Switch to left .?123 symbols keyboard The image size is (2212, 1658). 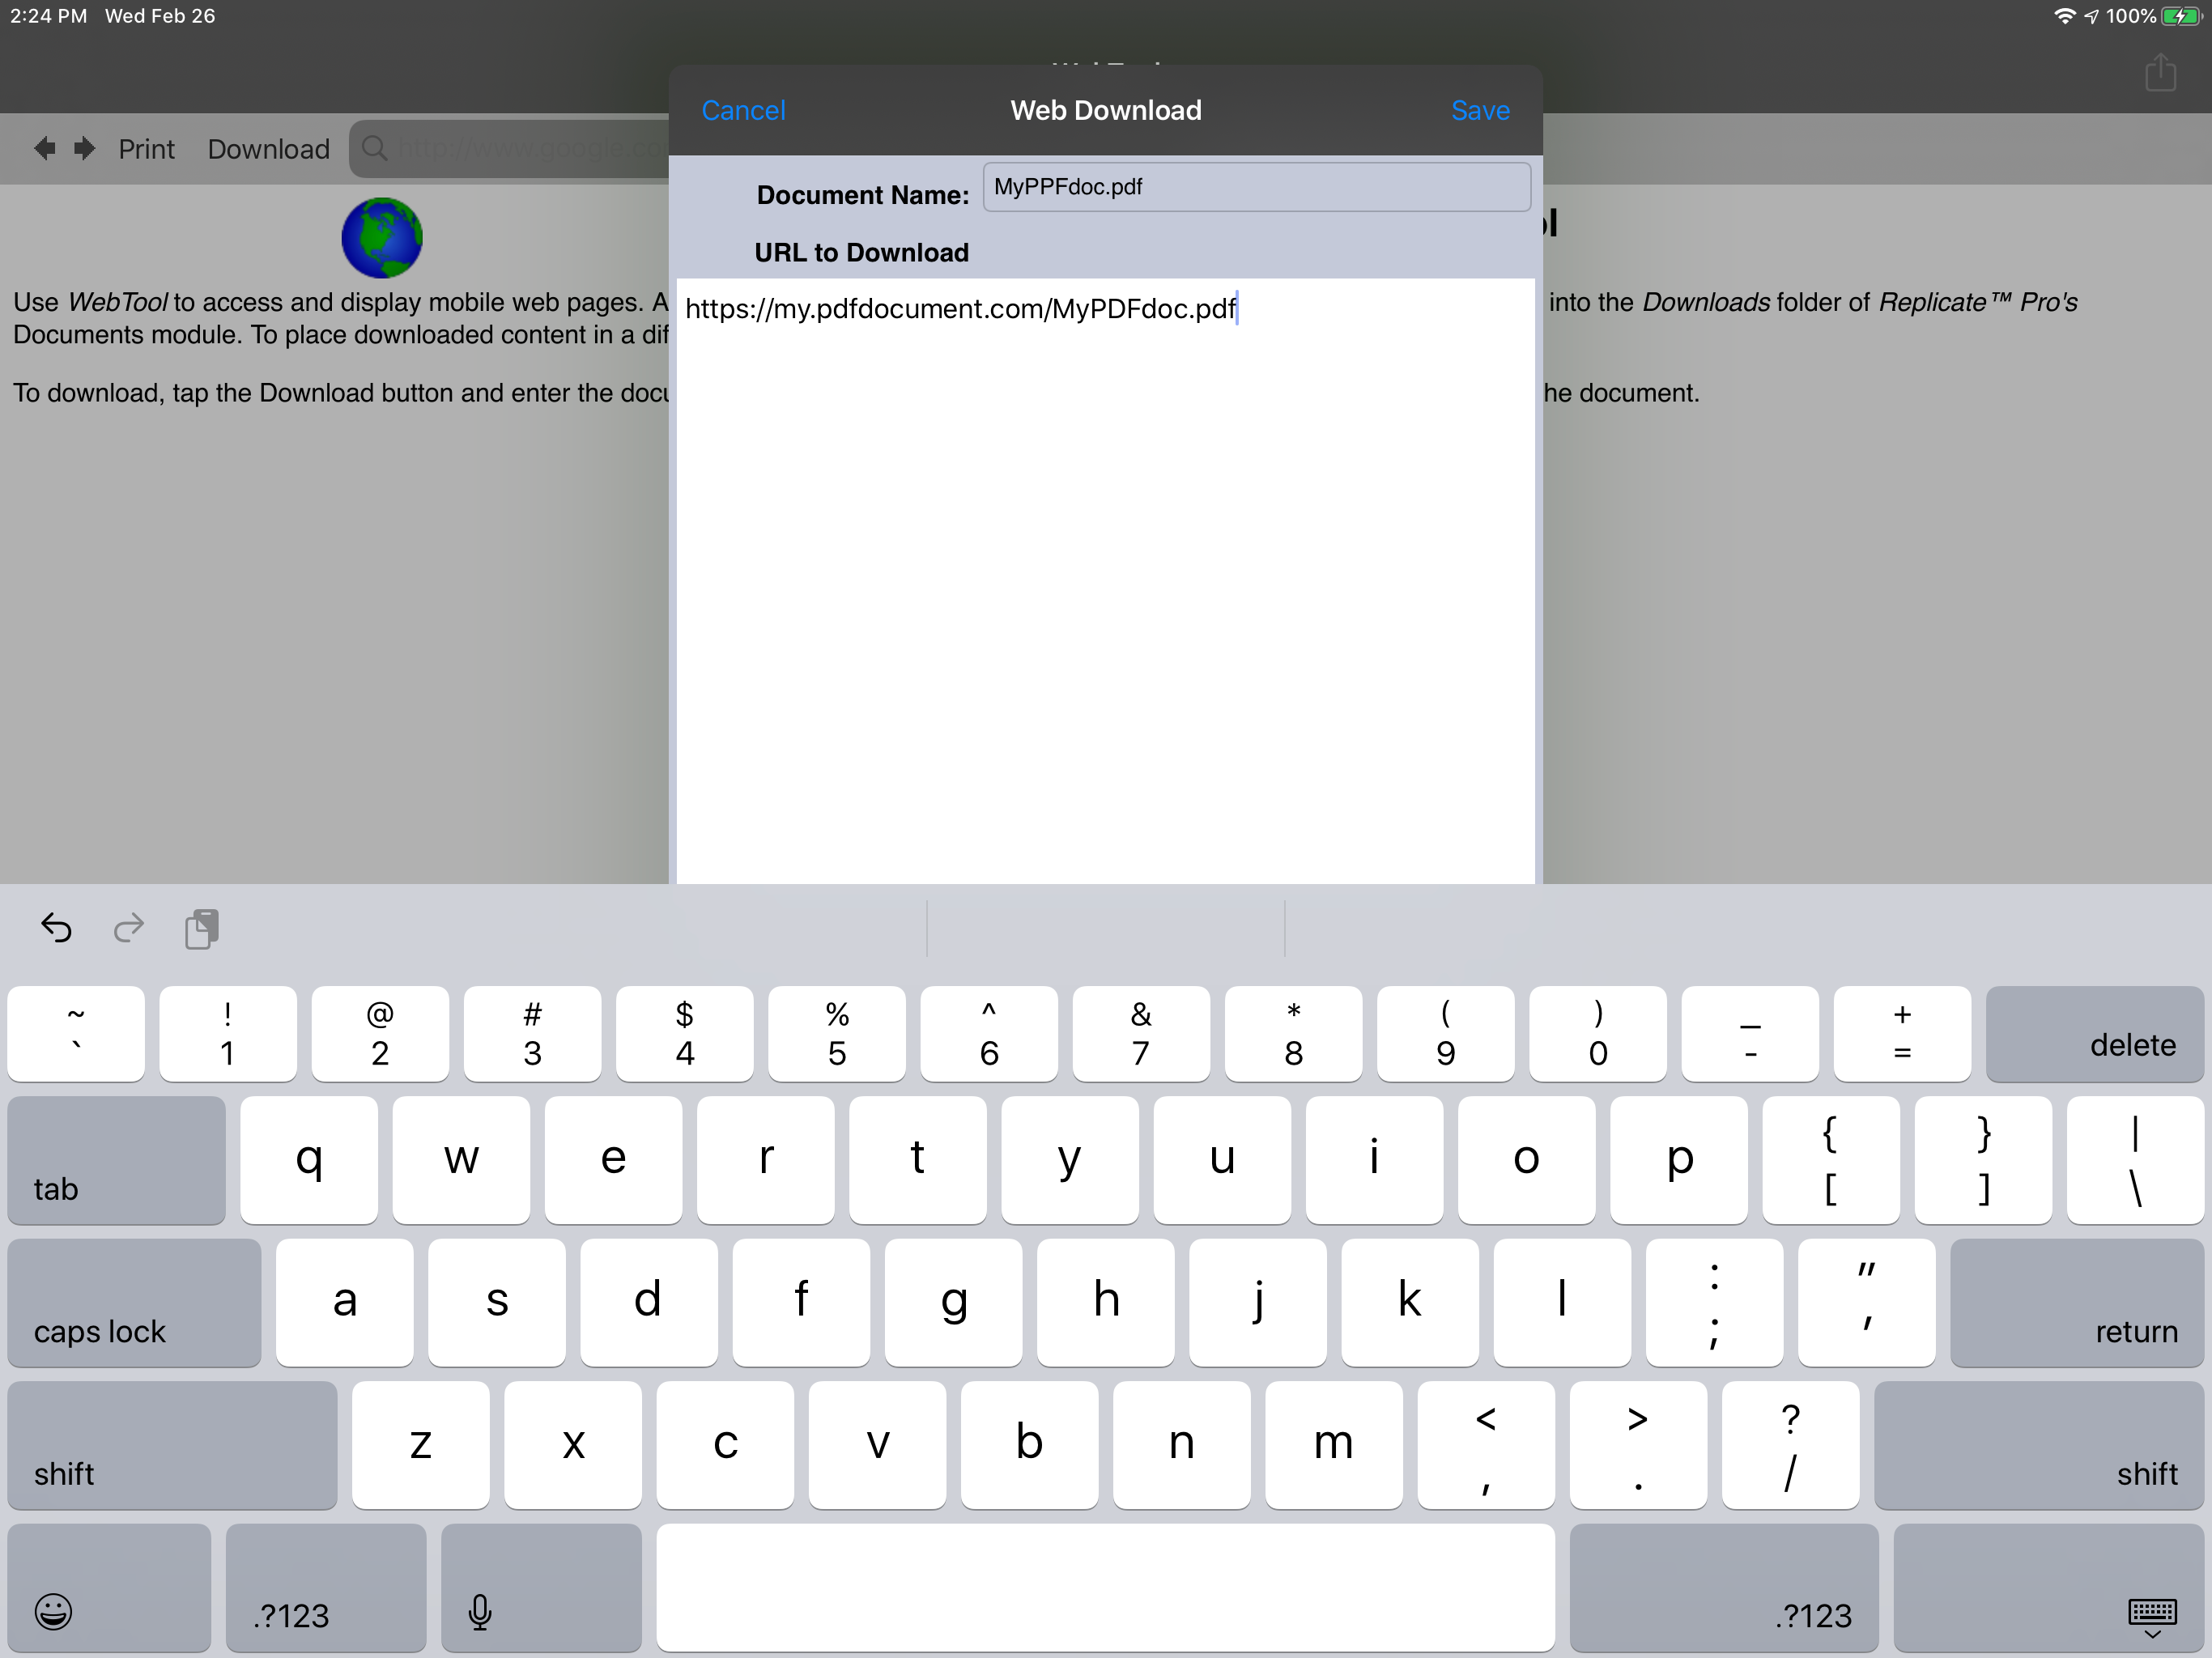325,1587
